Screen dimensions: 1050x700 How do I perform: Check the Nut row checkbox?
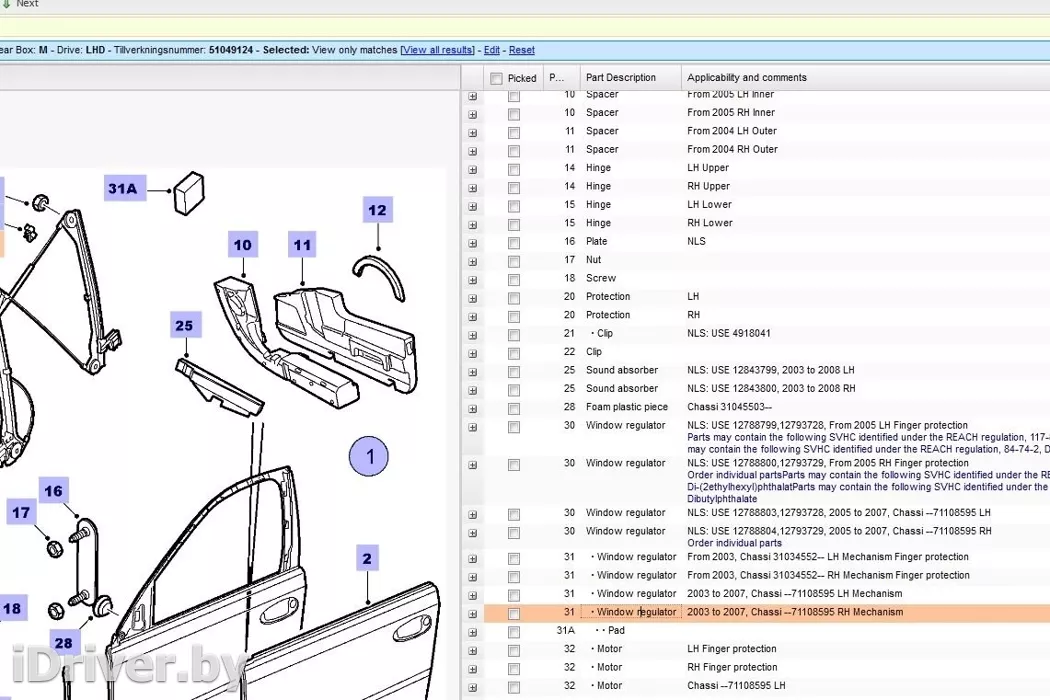(514, 261)
